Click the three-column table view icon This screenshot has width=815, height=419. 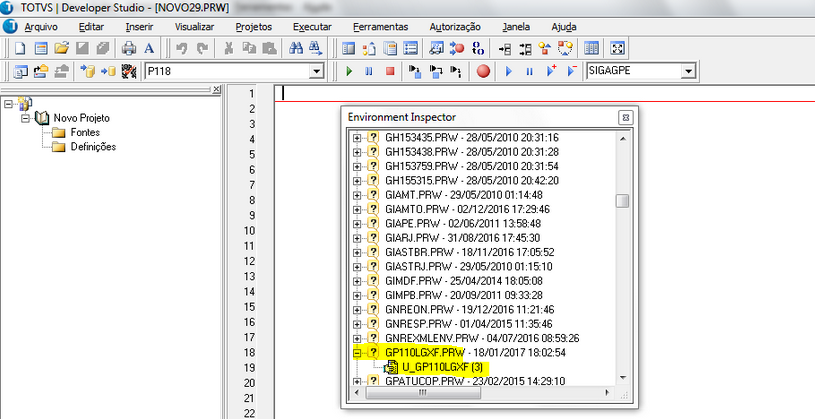tap(591, 48)
